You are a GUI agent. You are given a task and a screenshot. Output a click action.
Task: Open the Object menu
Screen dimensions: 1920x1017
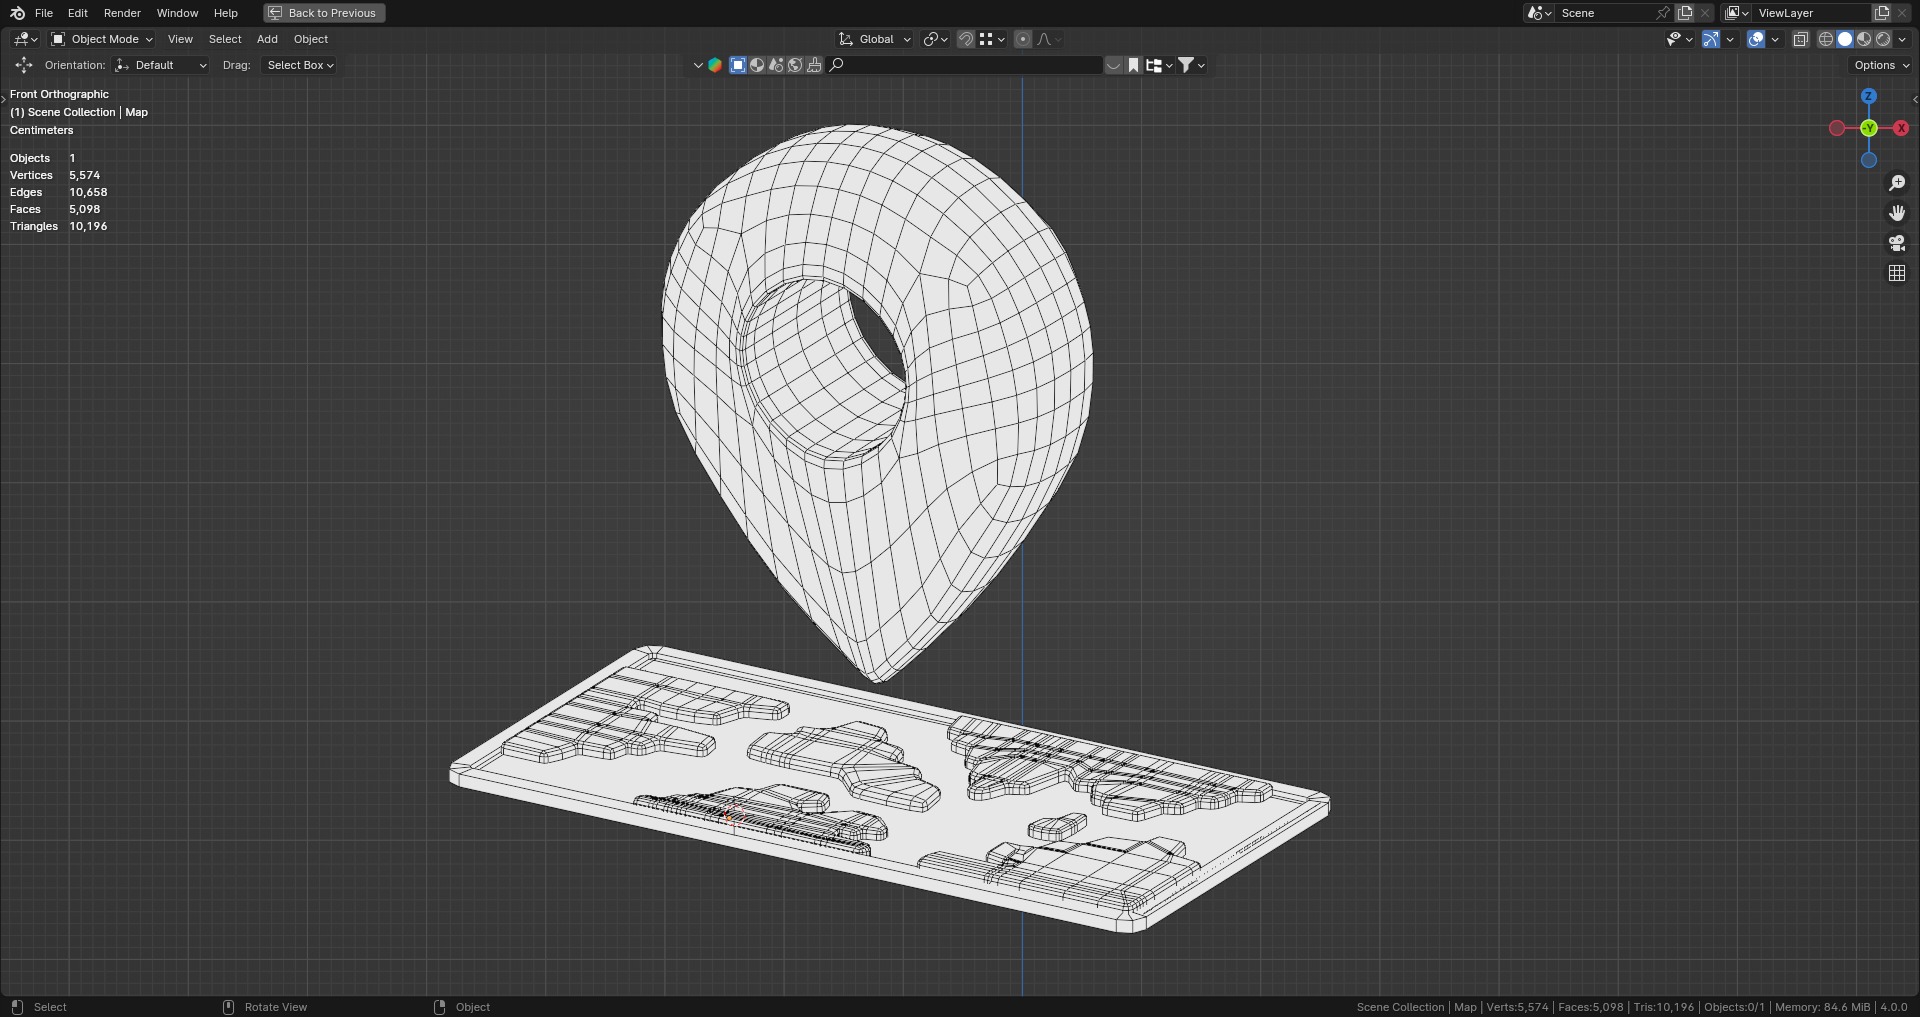pyautogui.click(x=311, y=39)
